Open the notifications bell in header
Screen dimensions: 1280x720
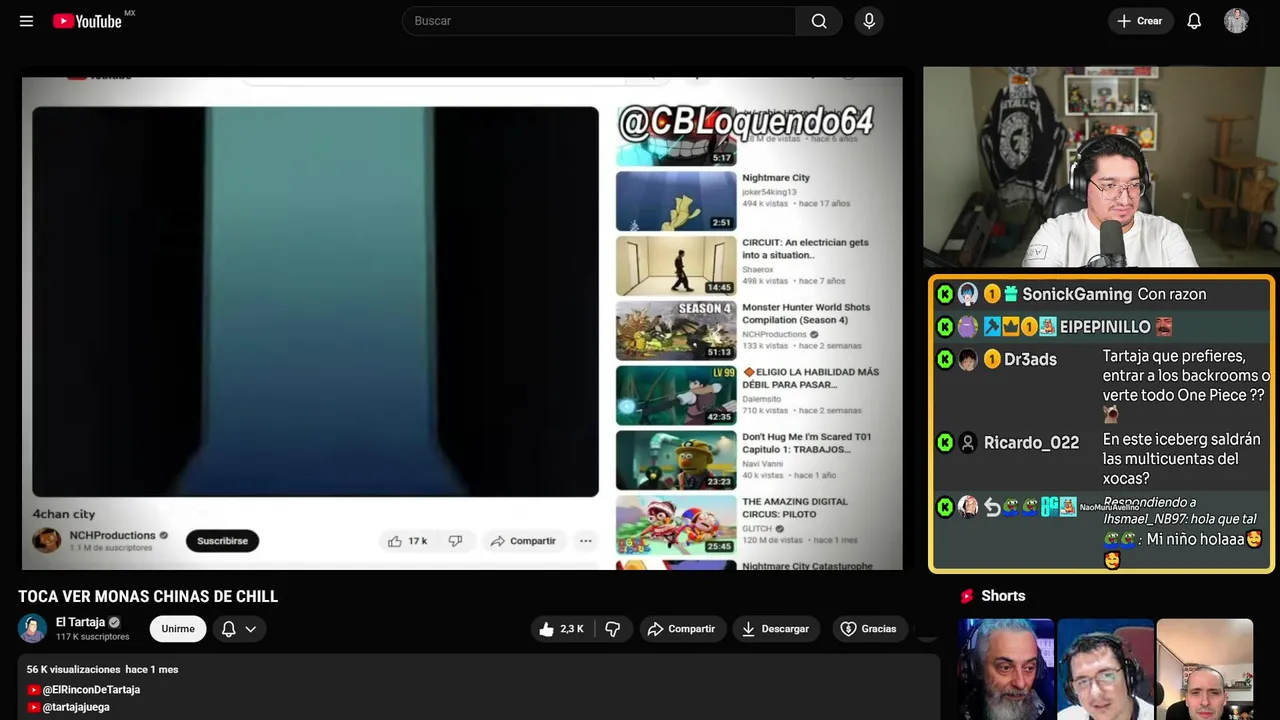click(1194, 21)
